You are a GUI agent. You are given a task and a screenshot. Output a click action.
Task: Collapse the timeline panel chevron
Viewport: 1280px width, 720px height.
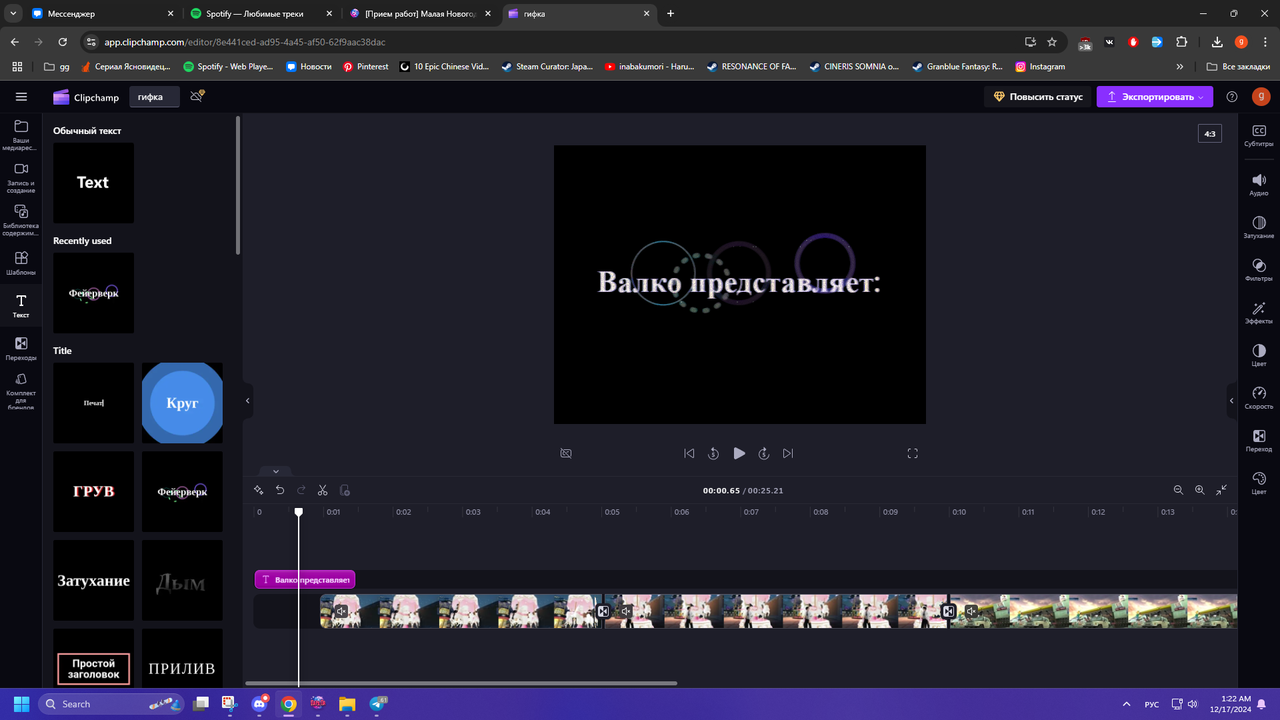[x=275, y=471]
